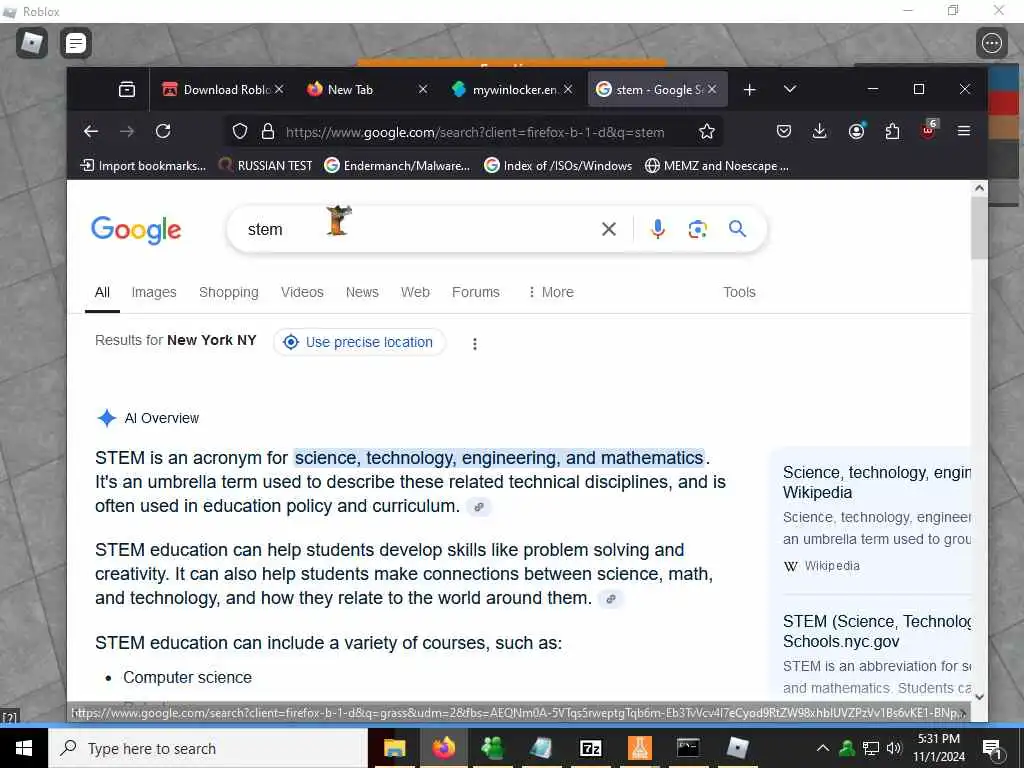Open Firefox downloads panel

(x=820, y=131)
